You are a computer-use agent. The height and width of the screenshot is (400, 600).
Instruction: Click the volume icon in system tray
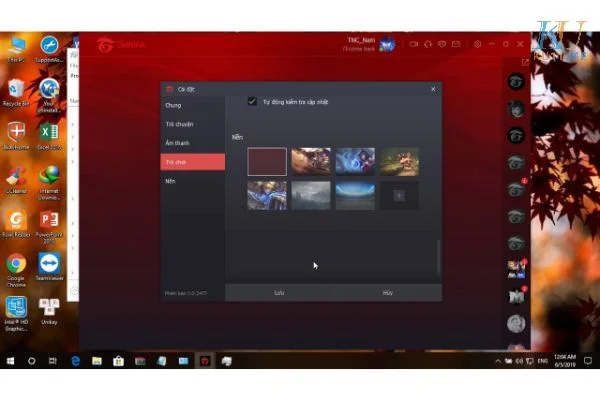pos(519,361)
